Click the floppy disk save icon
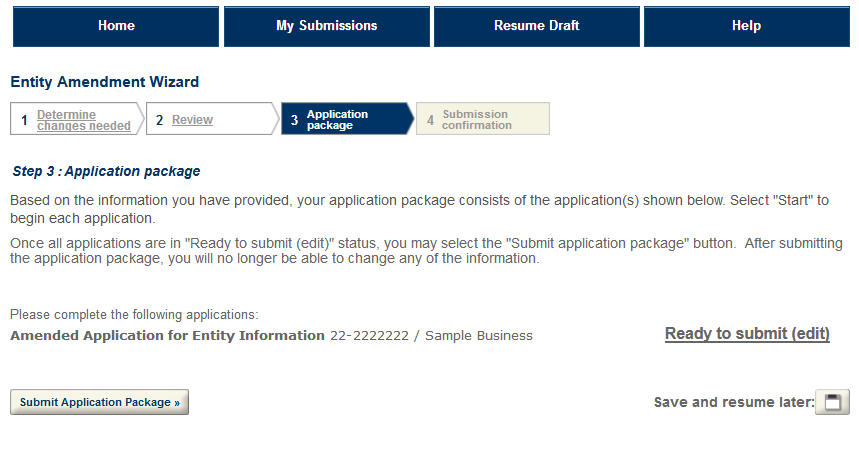859x449 pixels. click(832, 402)
